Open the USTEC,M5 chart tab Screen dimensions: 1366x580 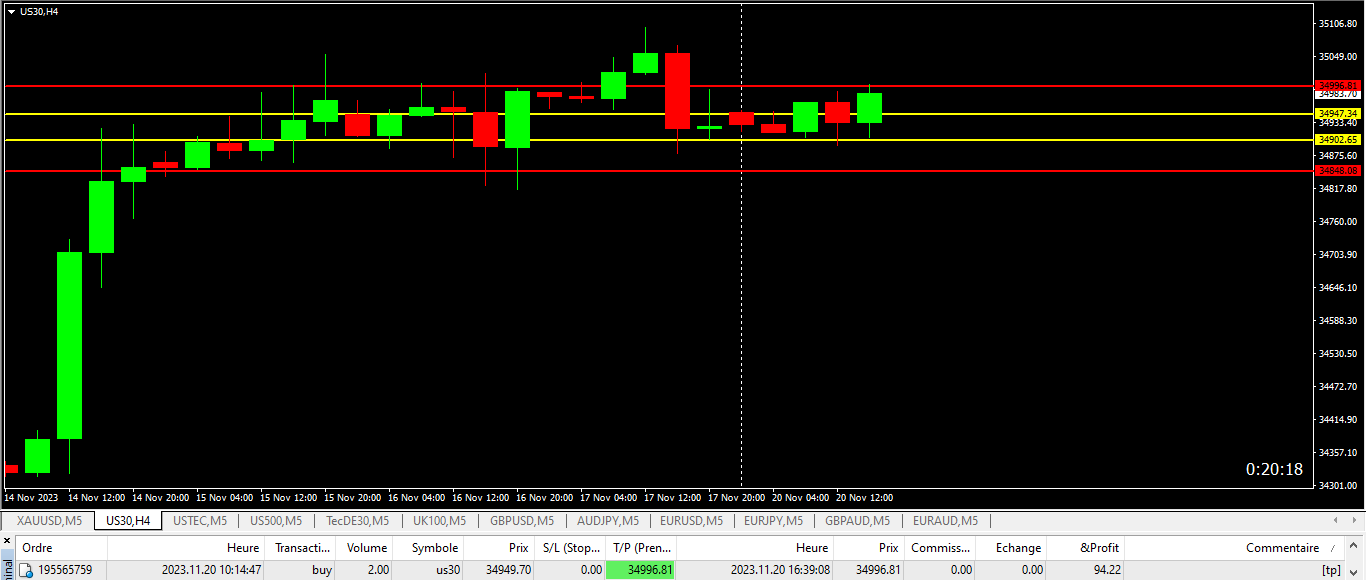(x=200, y=521)
